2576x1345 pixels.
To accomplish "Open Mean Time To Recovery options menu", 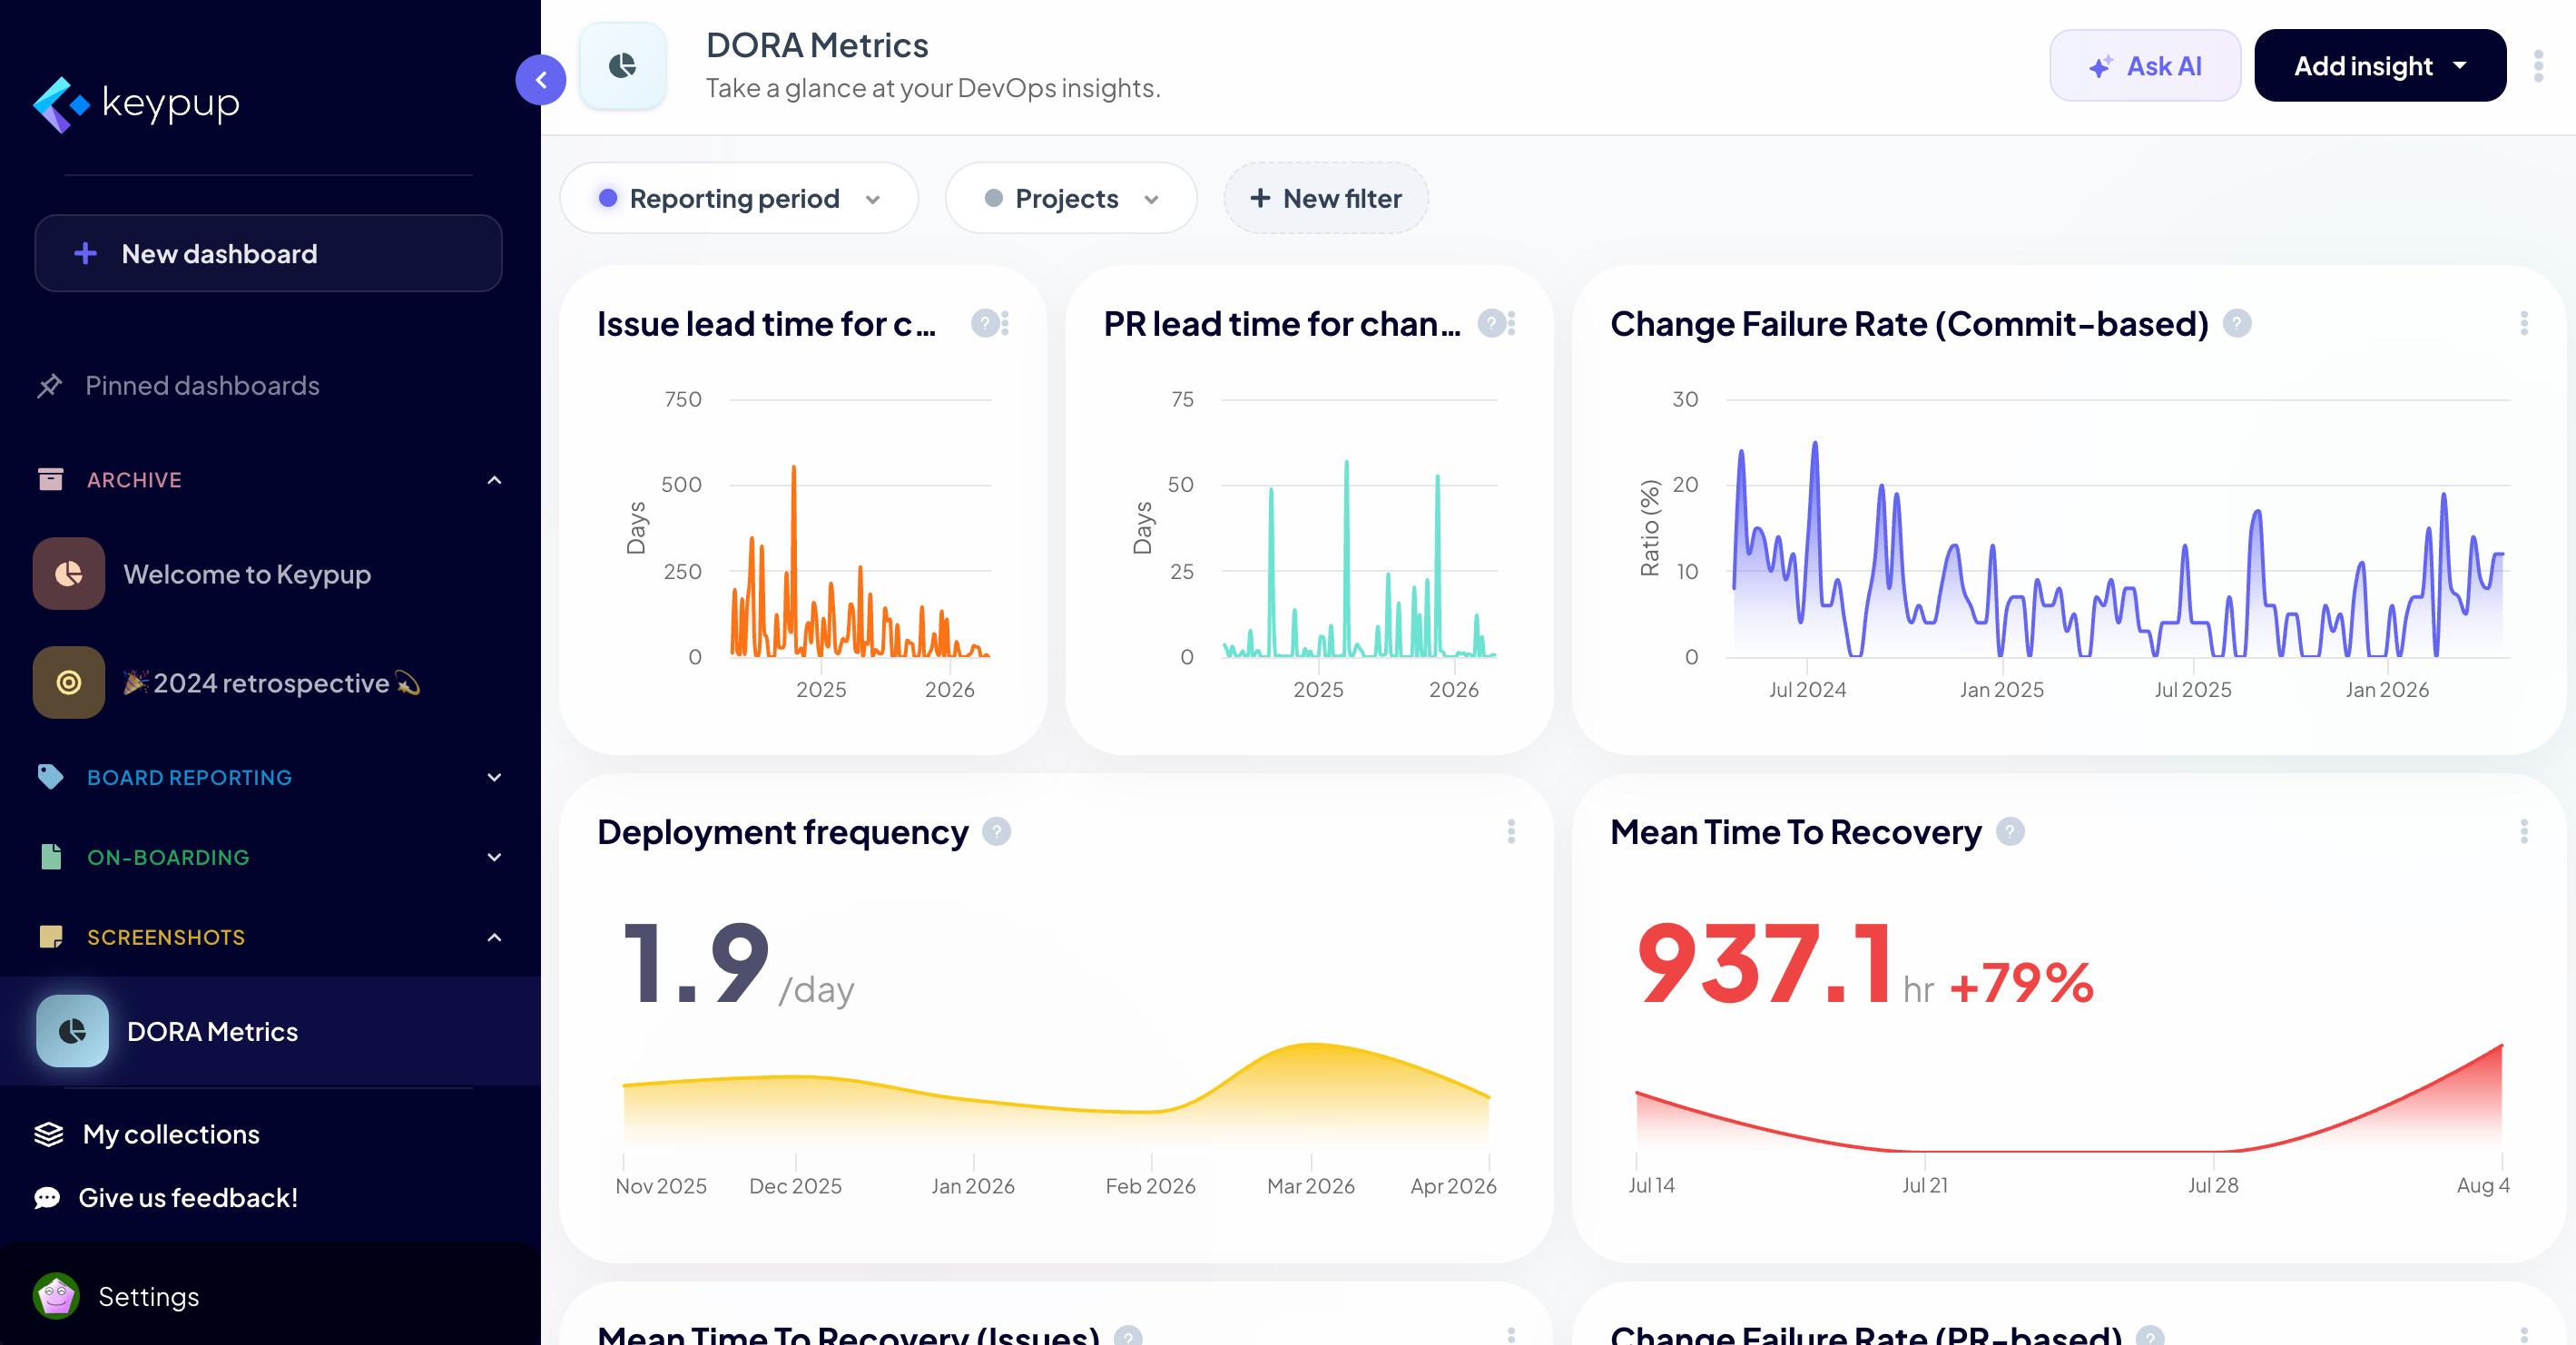I will [2524, 832].
